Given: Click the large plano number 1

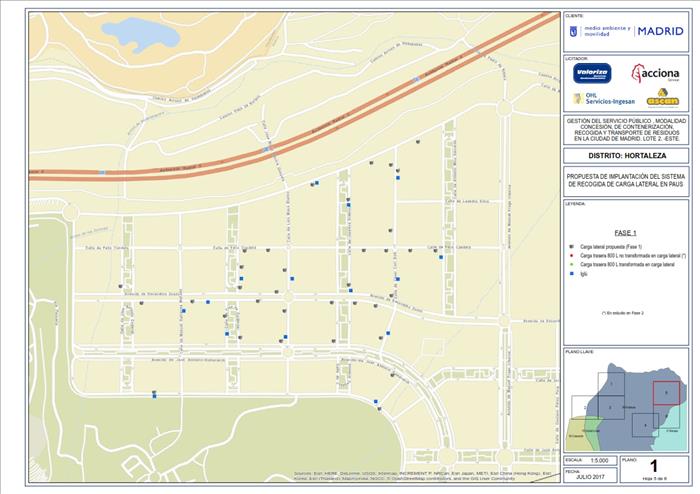Looking at the screenshot, I should [x=654, y=465].
